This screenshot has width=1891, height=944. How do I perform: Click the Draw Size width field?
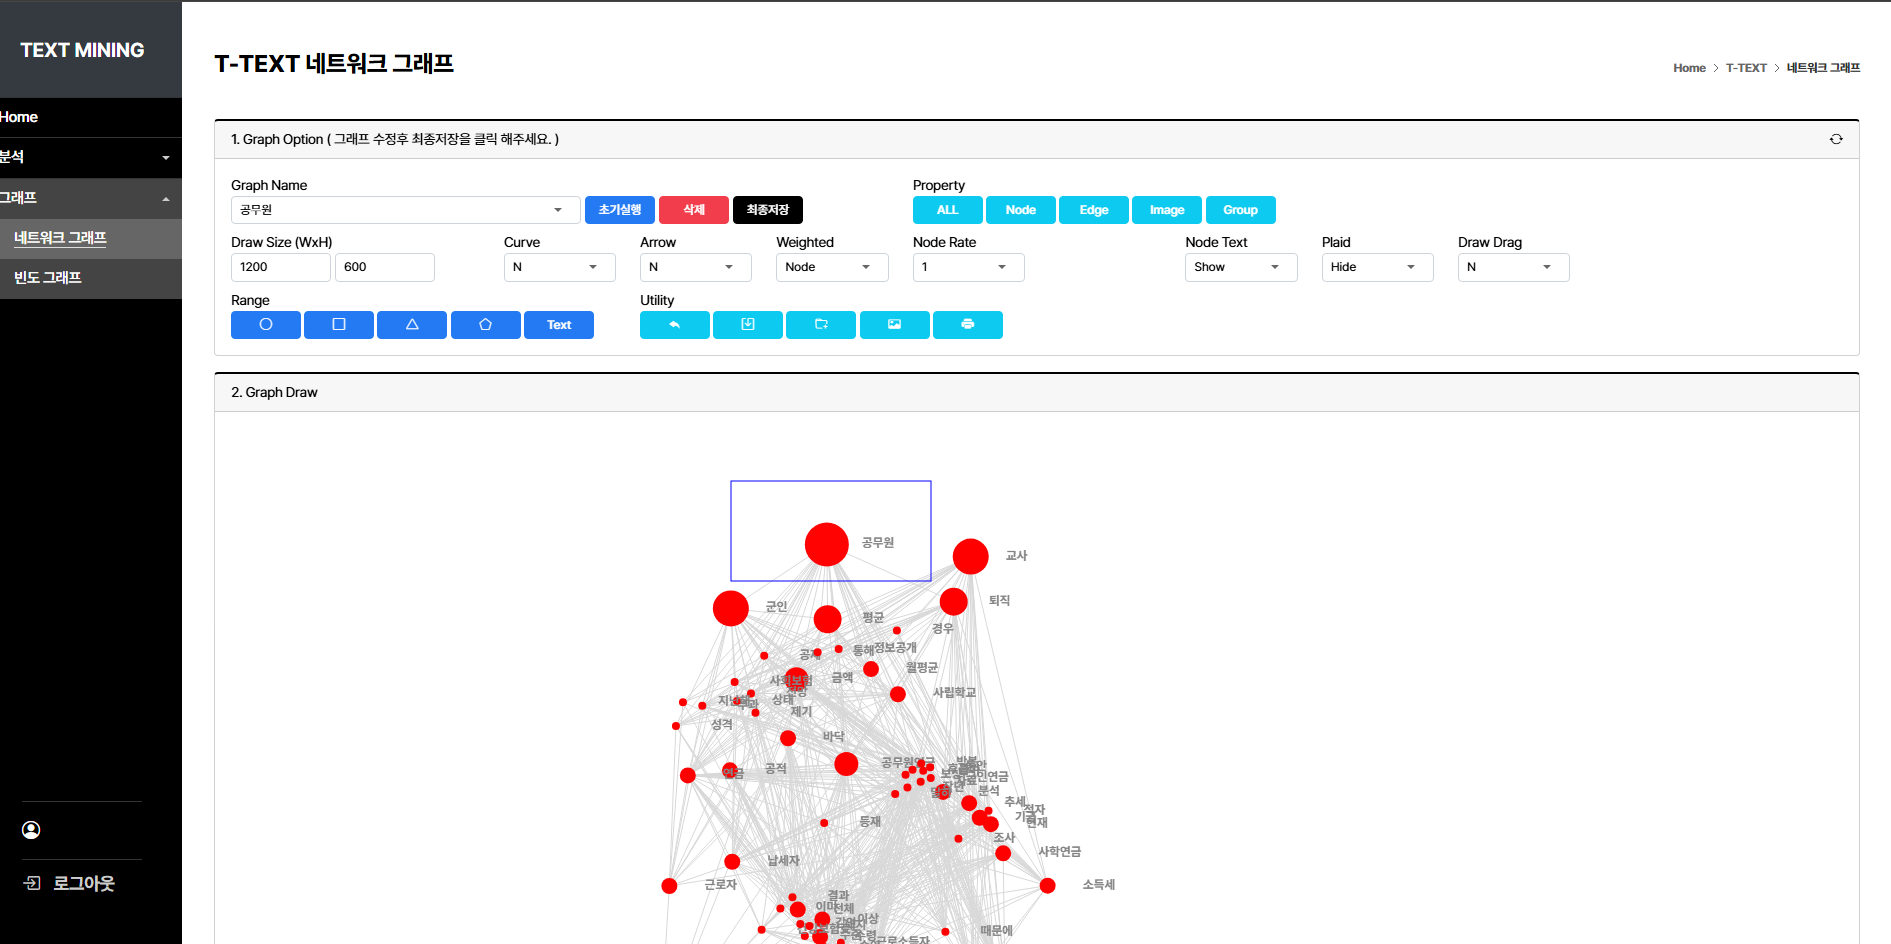280,267
